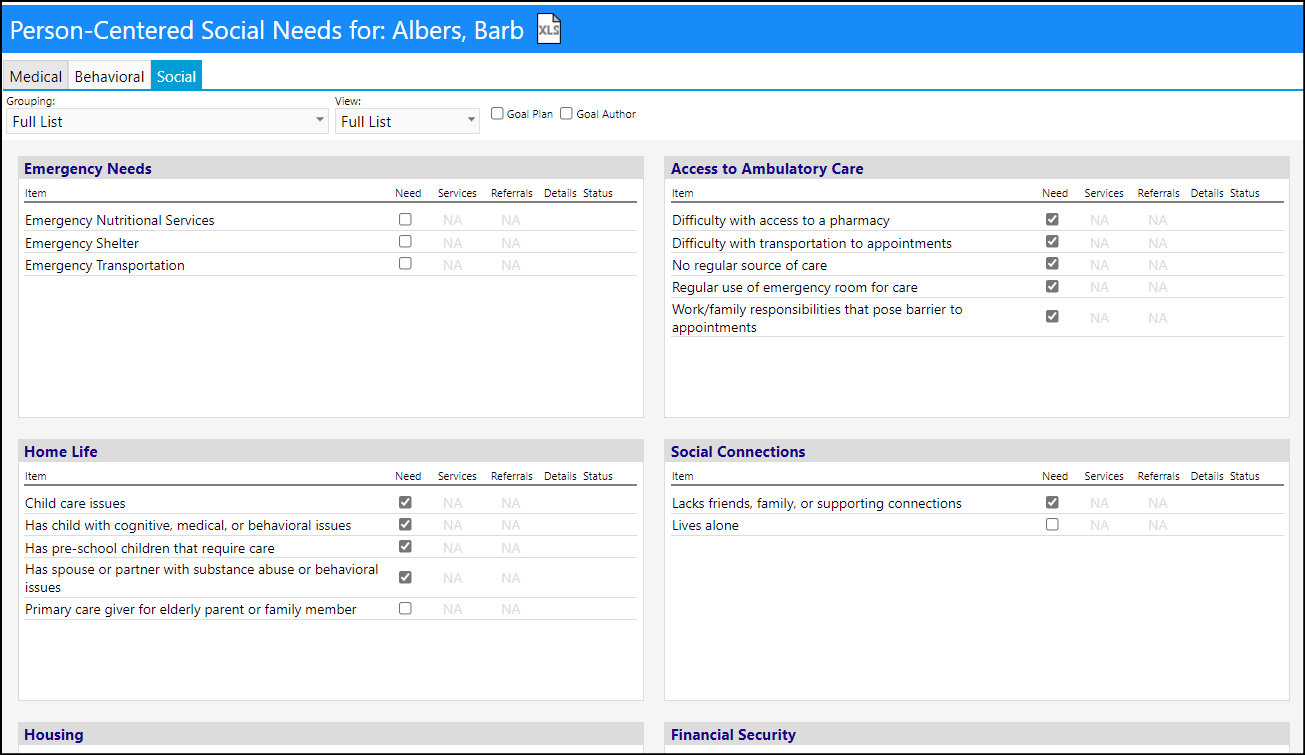Image resolution: width=1305 pixels, height=755 pixels.
Task: Uncheck Need for Lacks friends, family connections
Action: (x=1052, y=502)
